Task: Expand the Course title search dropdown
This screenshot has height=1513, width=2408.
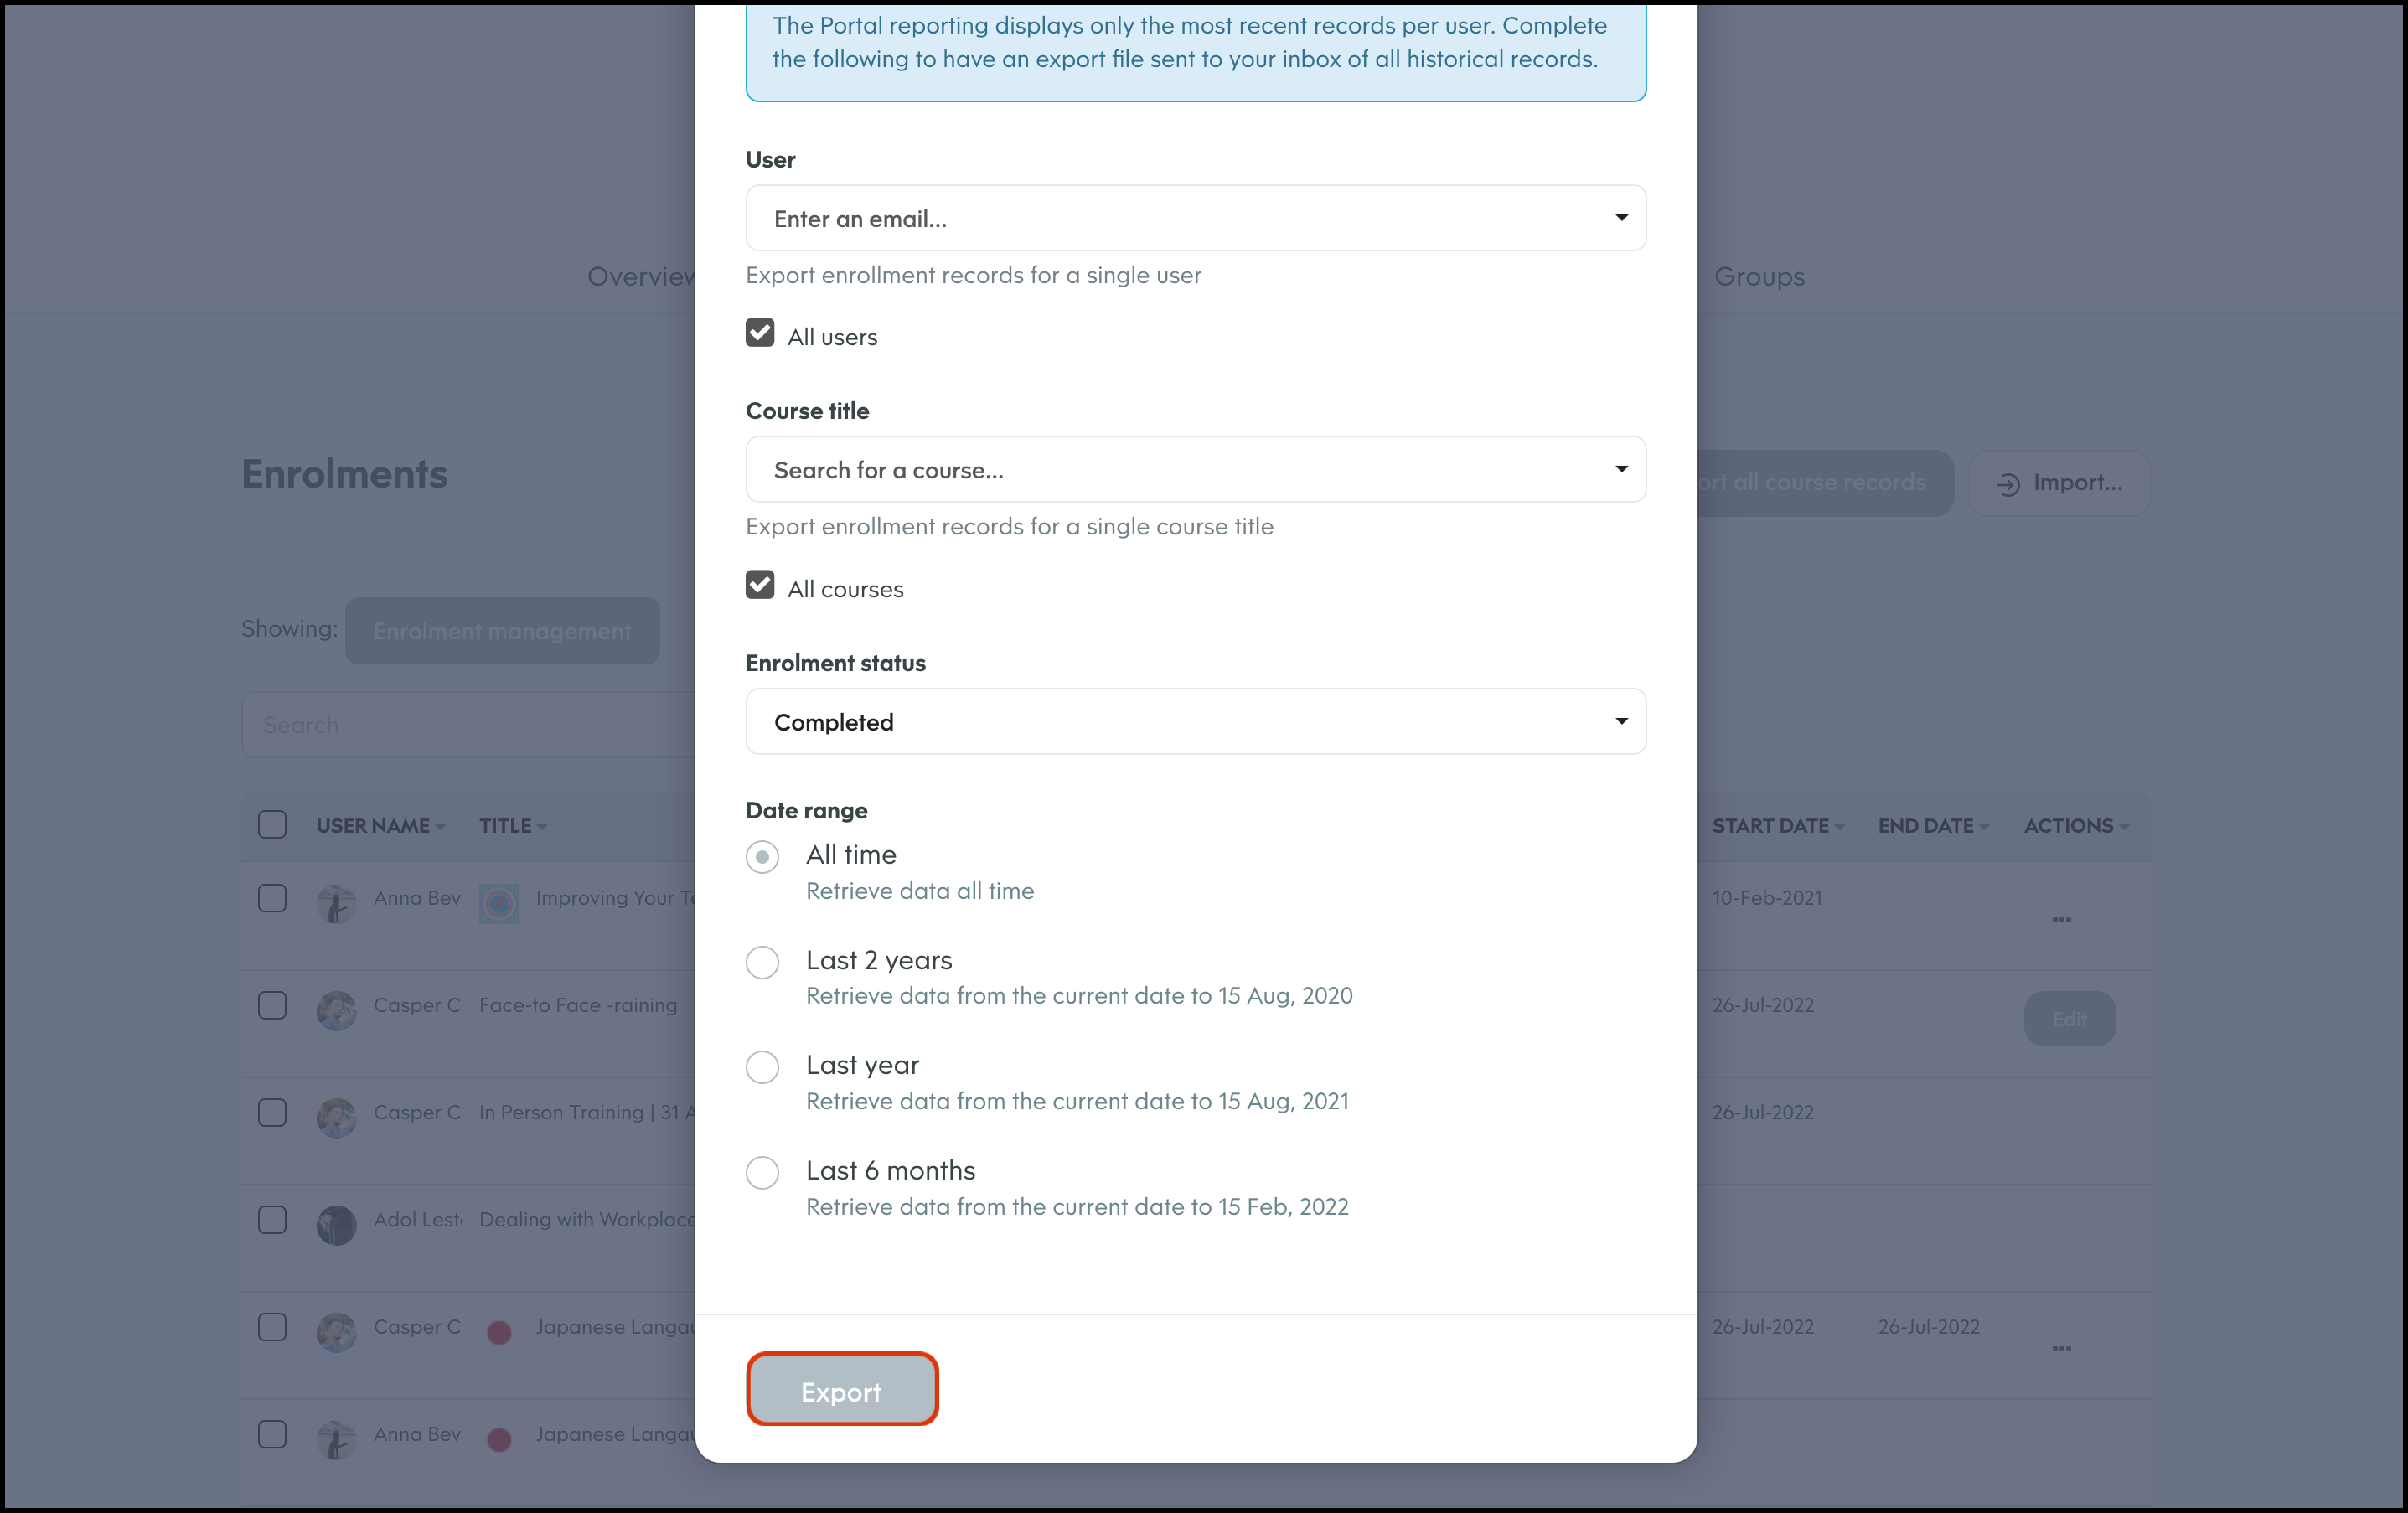Action: tap(1195, 469)
